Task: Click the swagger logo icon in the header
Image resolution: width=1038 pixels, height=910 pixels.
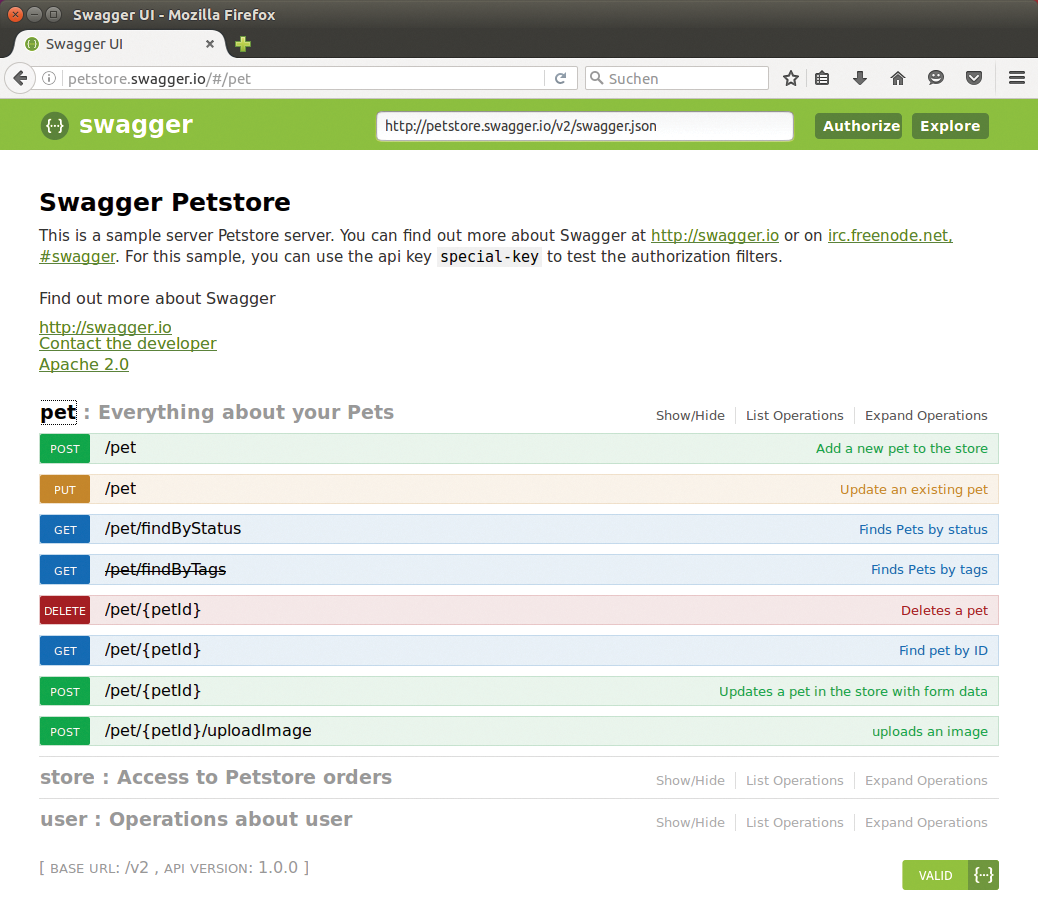Action: point(54,126)
